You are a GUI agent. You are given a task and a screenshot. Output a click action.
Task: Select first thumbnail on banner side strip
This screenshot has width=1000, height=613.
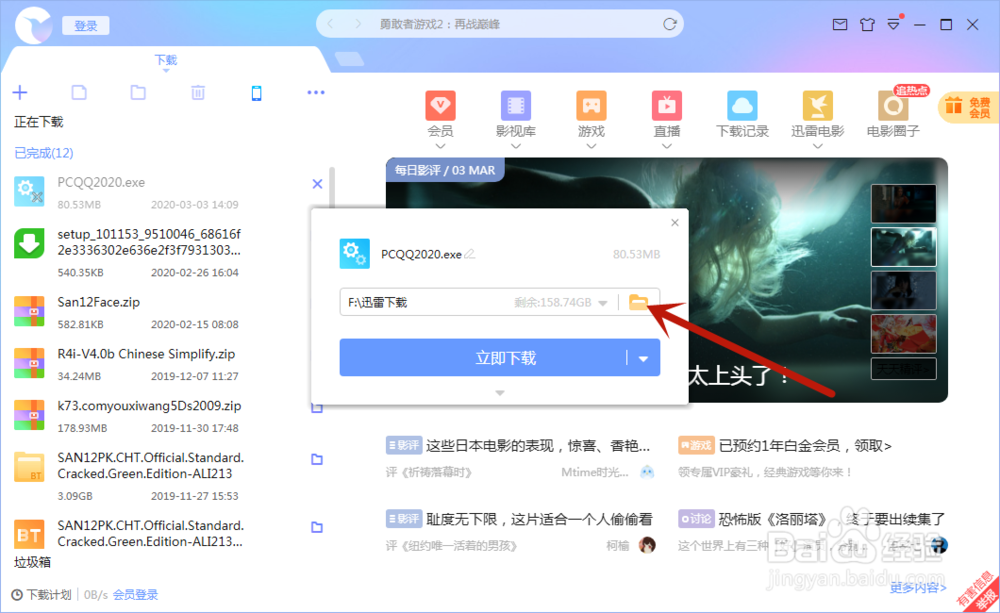point(904,203)
